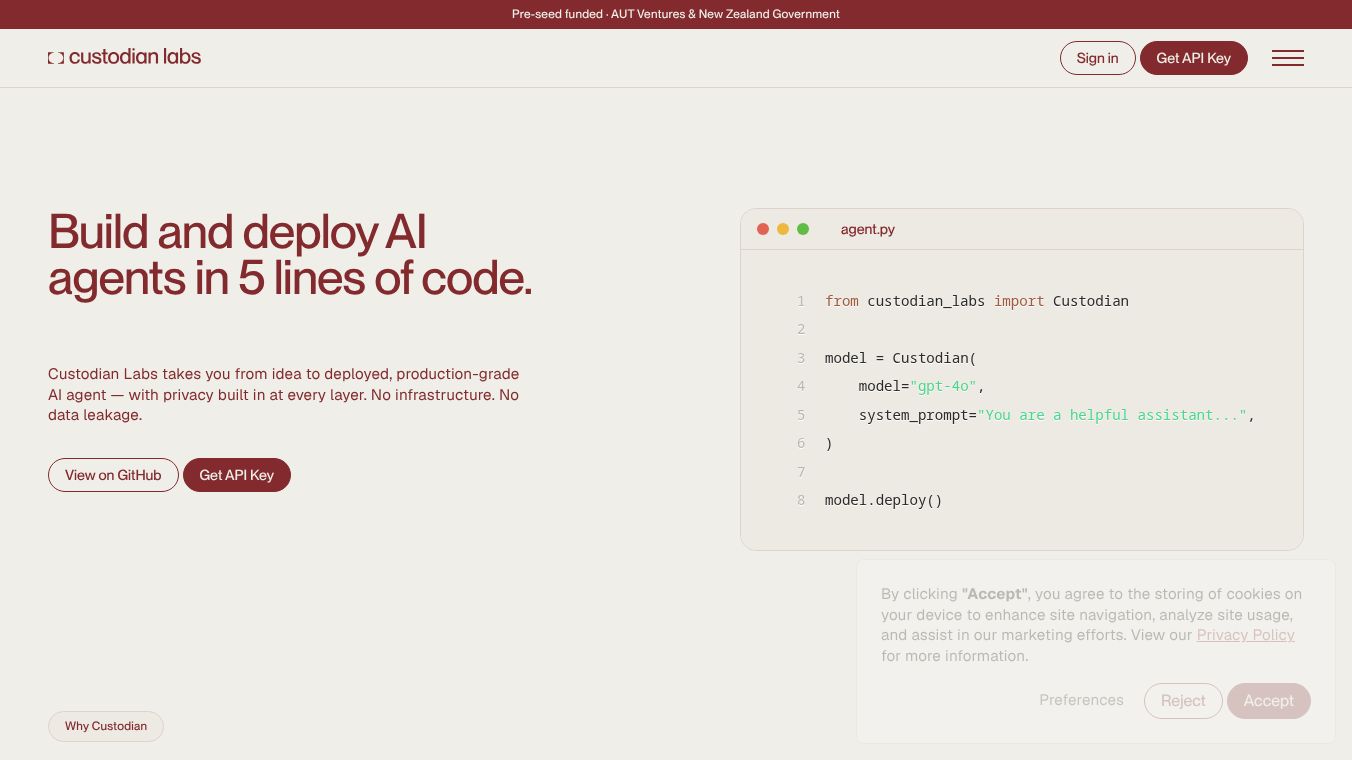Click the green dot in agent.py window

tap(803, 229)
